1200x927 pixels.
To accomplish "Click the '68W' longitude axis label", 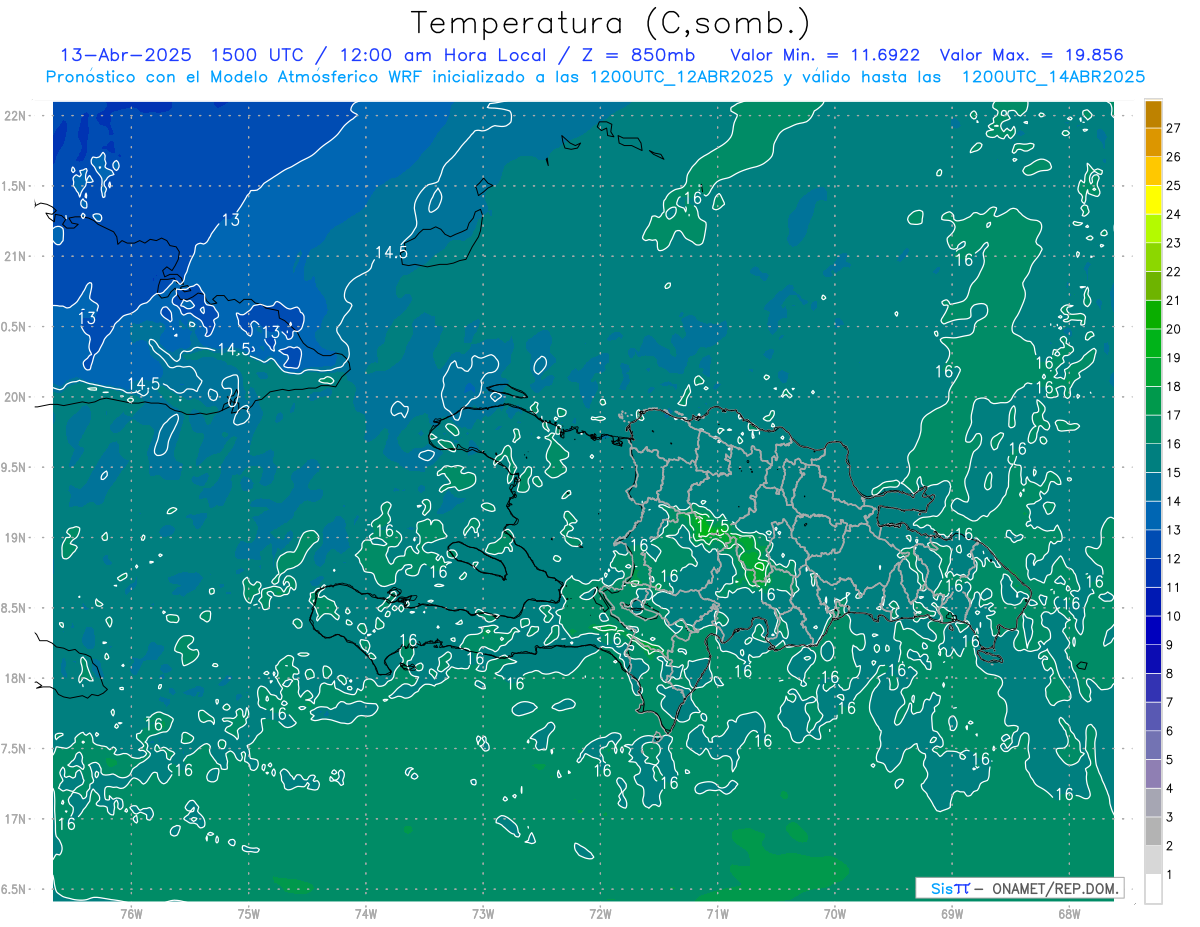I will tap(1068, 914).
